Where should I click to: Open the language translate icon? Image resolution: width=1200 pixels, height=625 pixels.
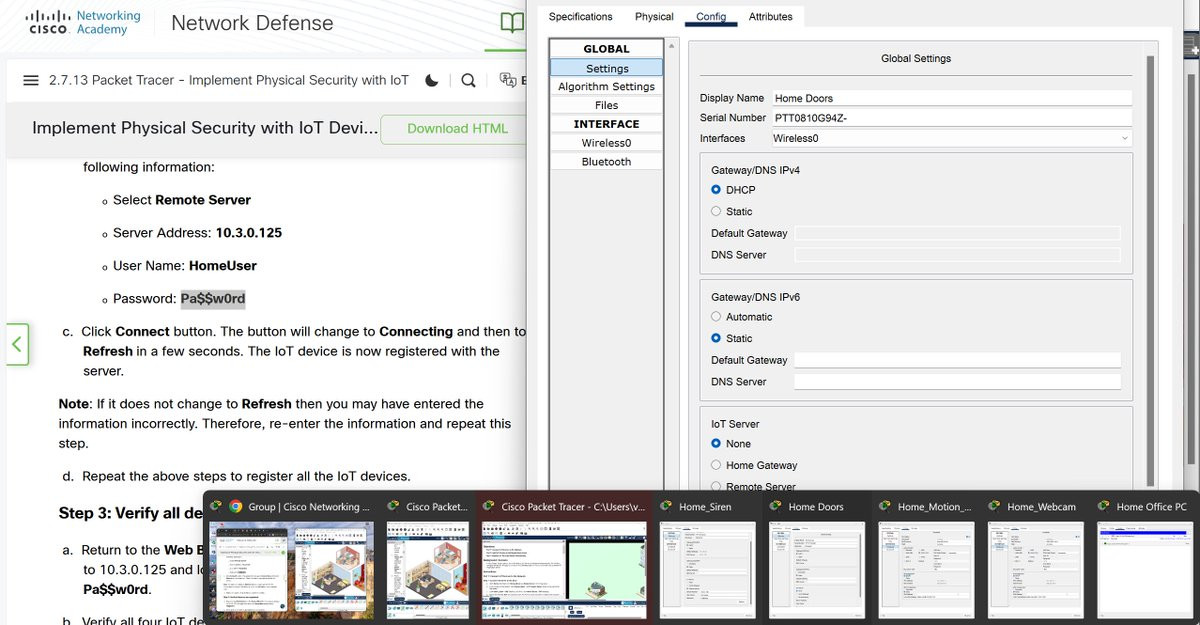(x=507, y=80)
